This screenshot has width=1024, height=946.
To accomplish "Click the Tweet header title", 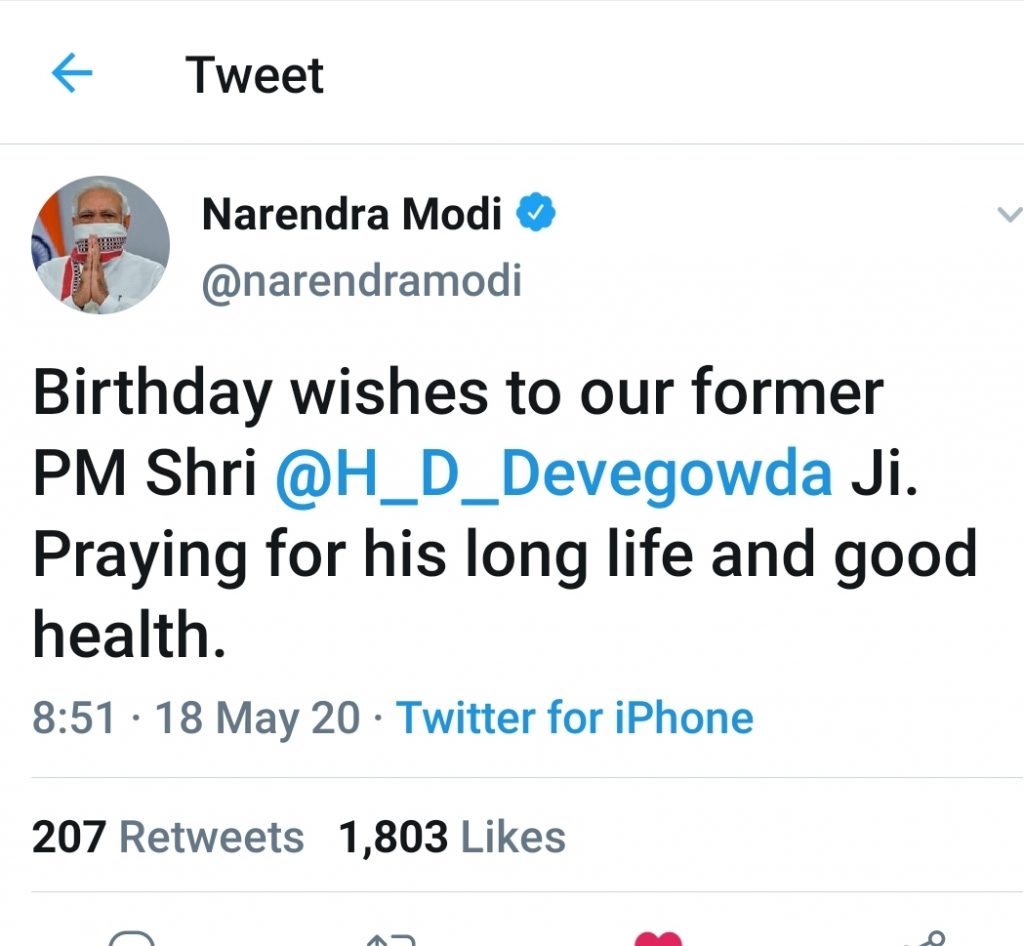I will click(255, 76).
